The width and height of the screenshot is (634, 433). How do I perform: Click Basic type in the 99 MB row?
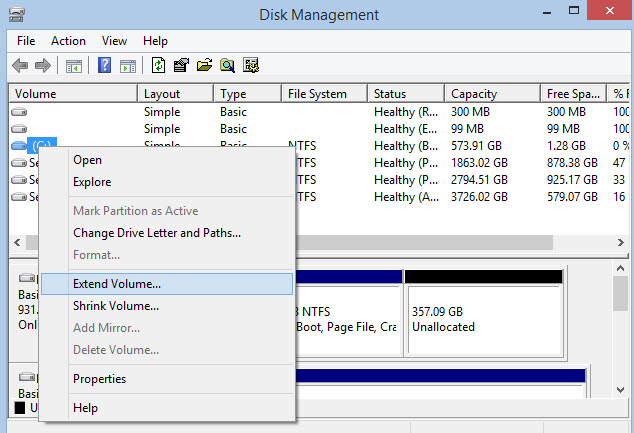[x=233, y=129]
